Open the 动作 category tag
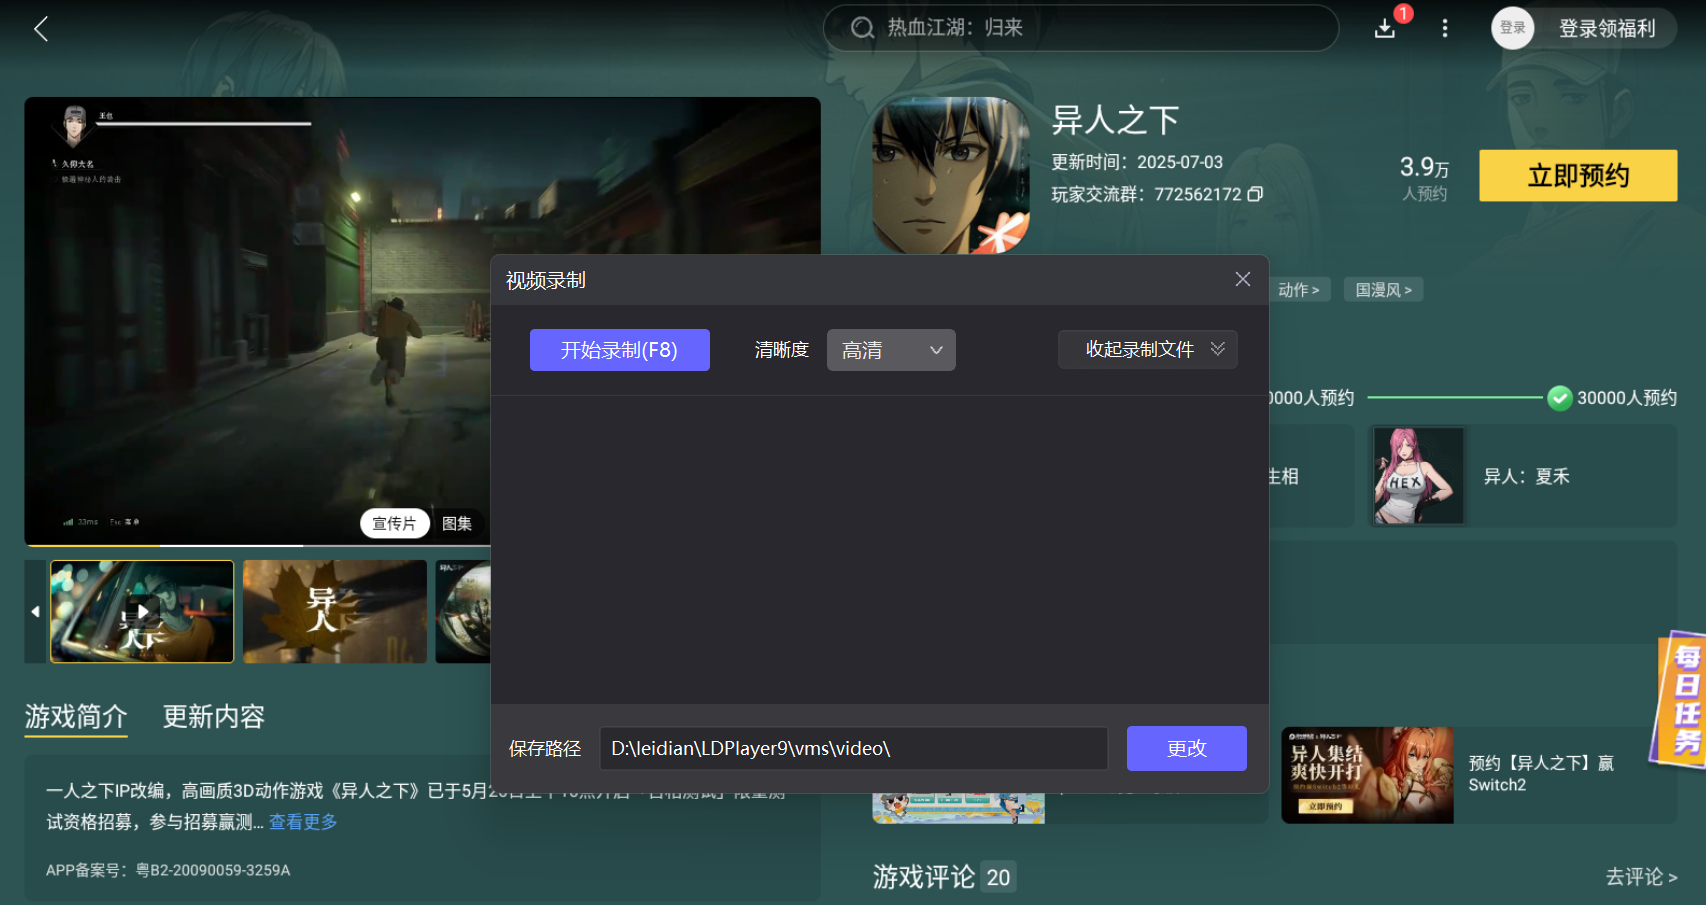The image size is (1706, 905). 1299,290
